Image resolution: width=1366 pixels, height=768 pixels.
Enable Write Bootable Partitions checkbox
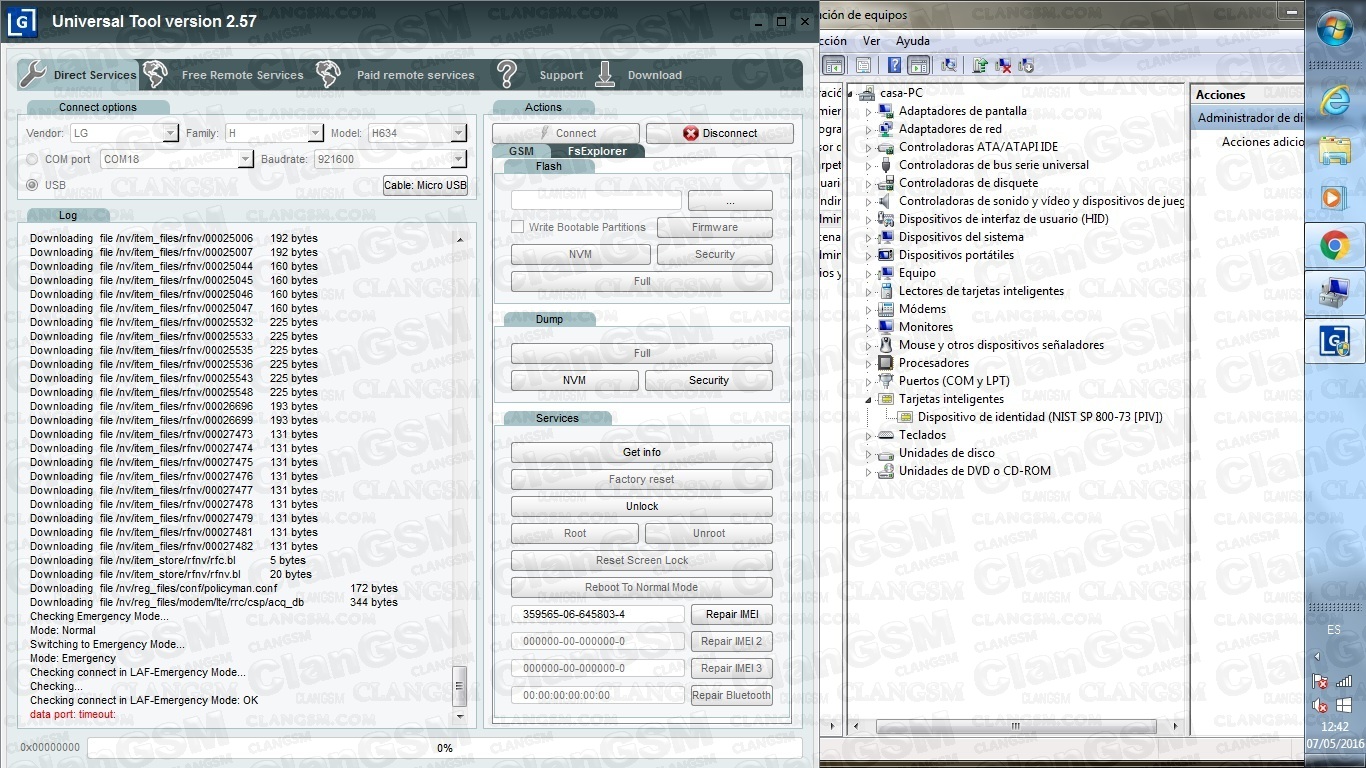[x=518, y=227]
